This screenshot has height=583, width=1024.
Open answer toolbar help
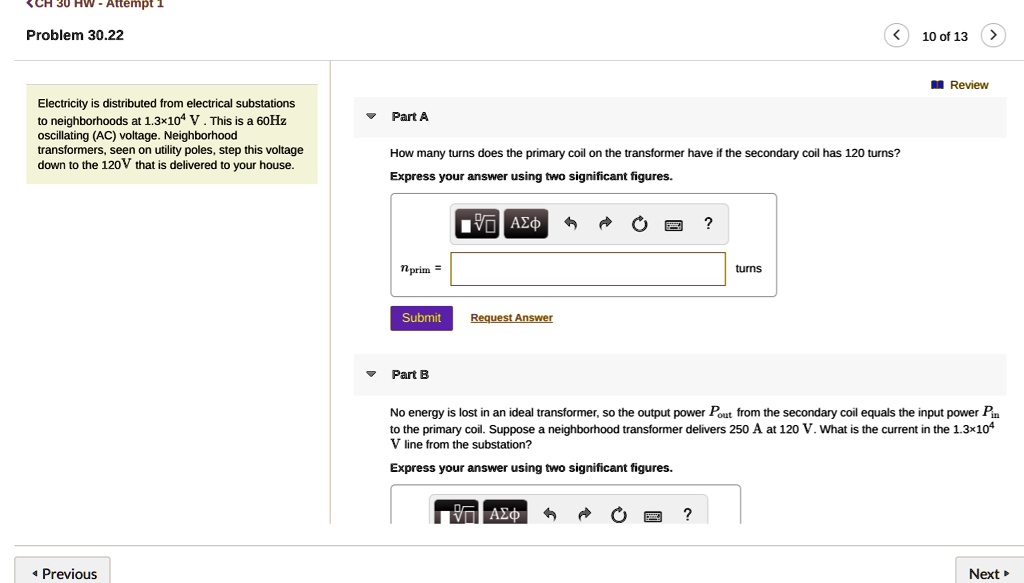pos(708,223)
